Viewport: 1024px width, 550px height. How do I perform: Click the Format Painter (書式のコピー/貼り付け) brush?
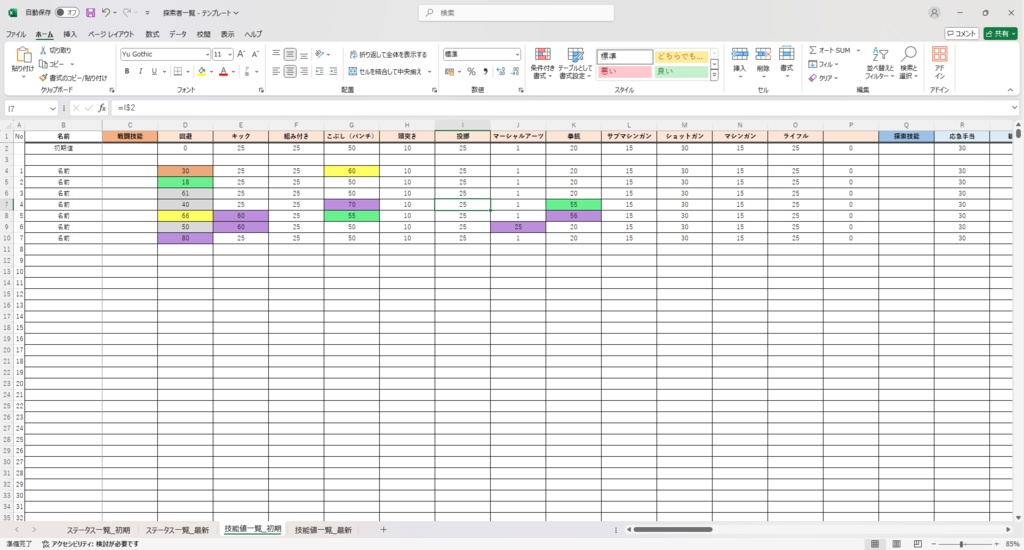[x=43, y=78]
